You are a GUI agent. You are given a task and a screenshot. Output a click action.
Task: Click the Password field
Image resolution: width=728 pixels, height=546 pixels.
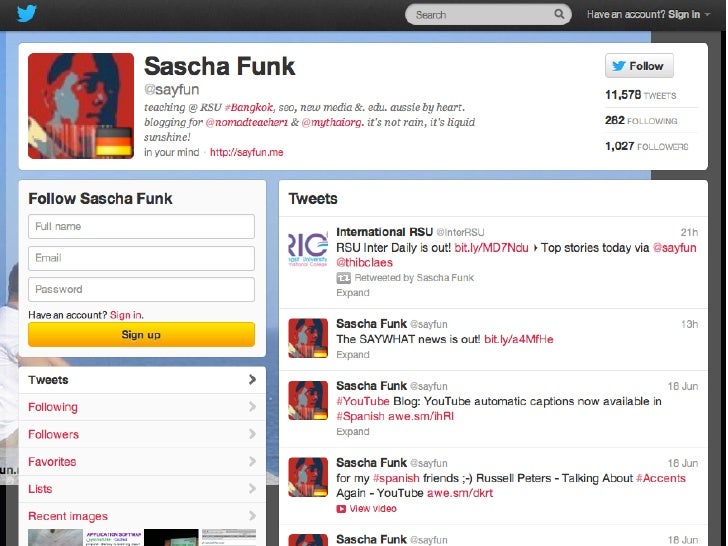point(141,289)
